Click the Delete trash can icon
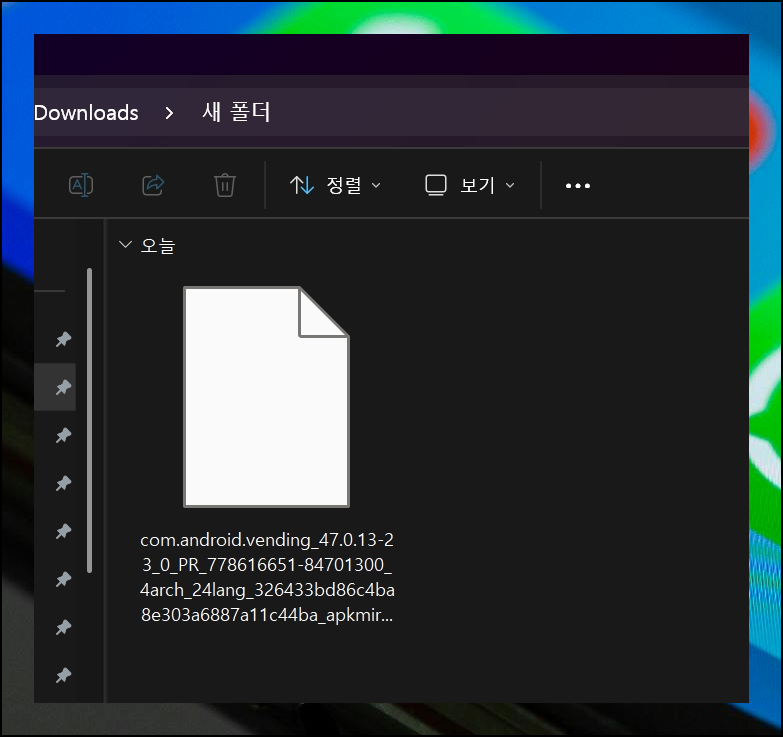783x737 pixels. [225, 185]
